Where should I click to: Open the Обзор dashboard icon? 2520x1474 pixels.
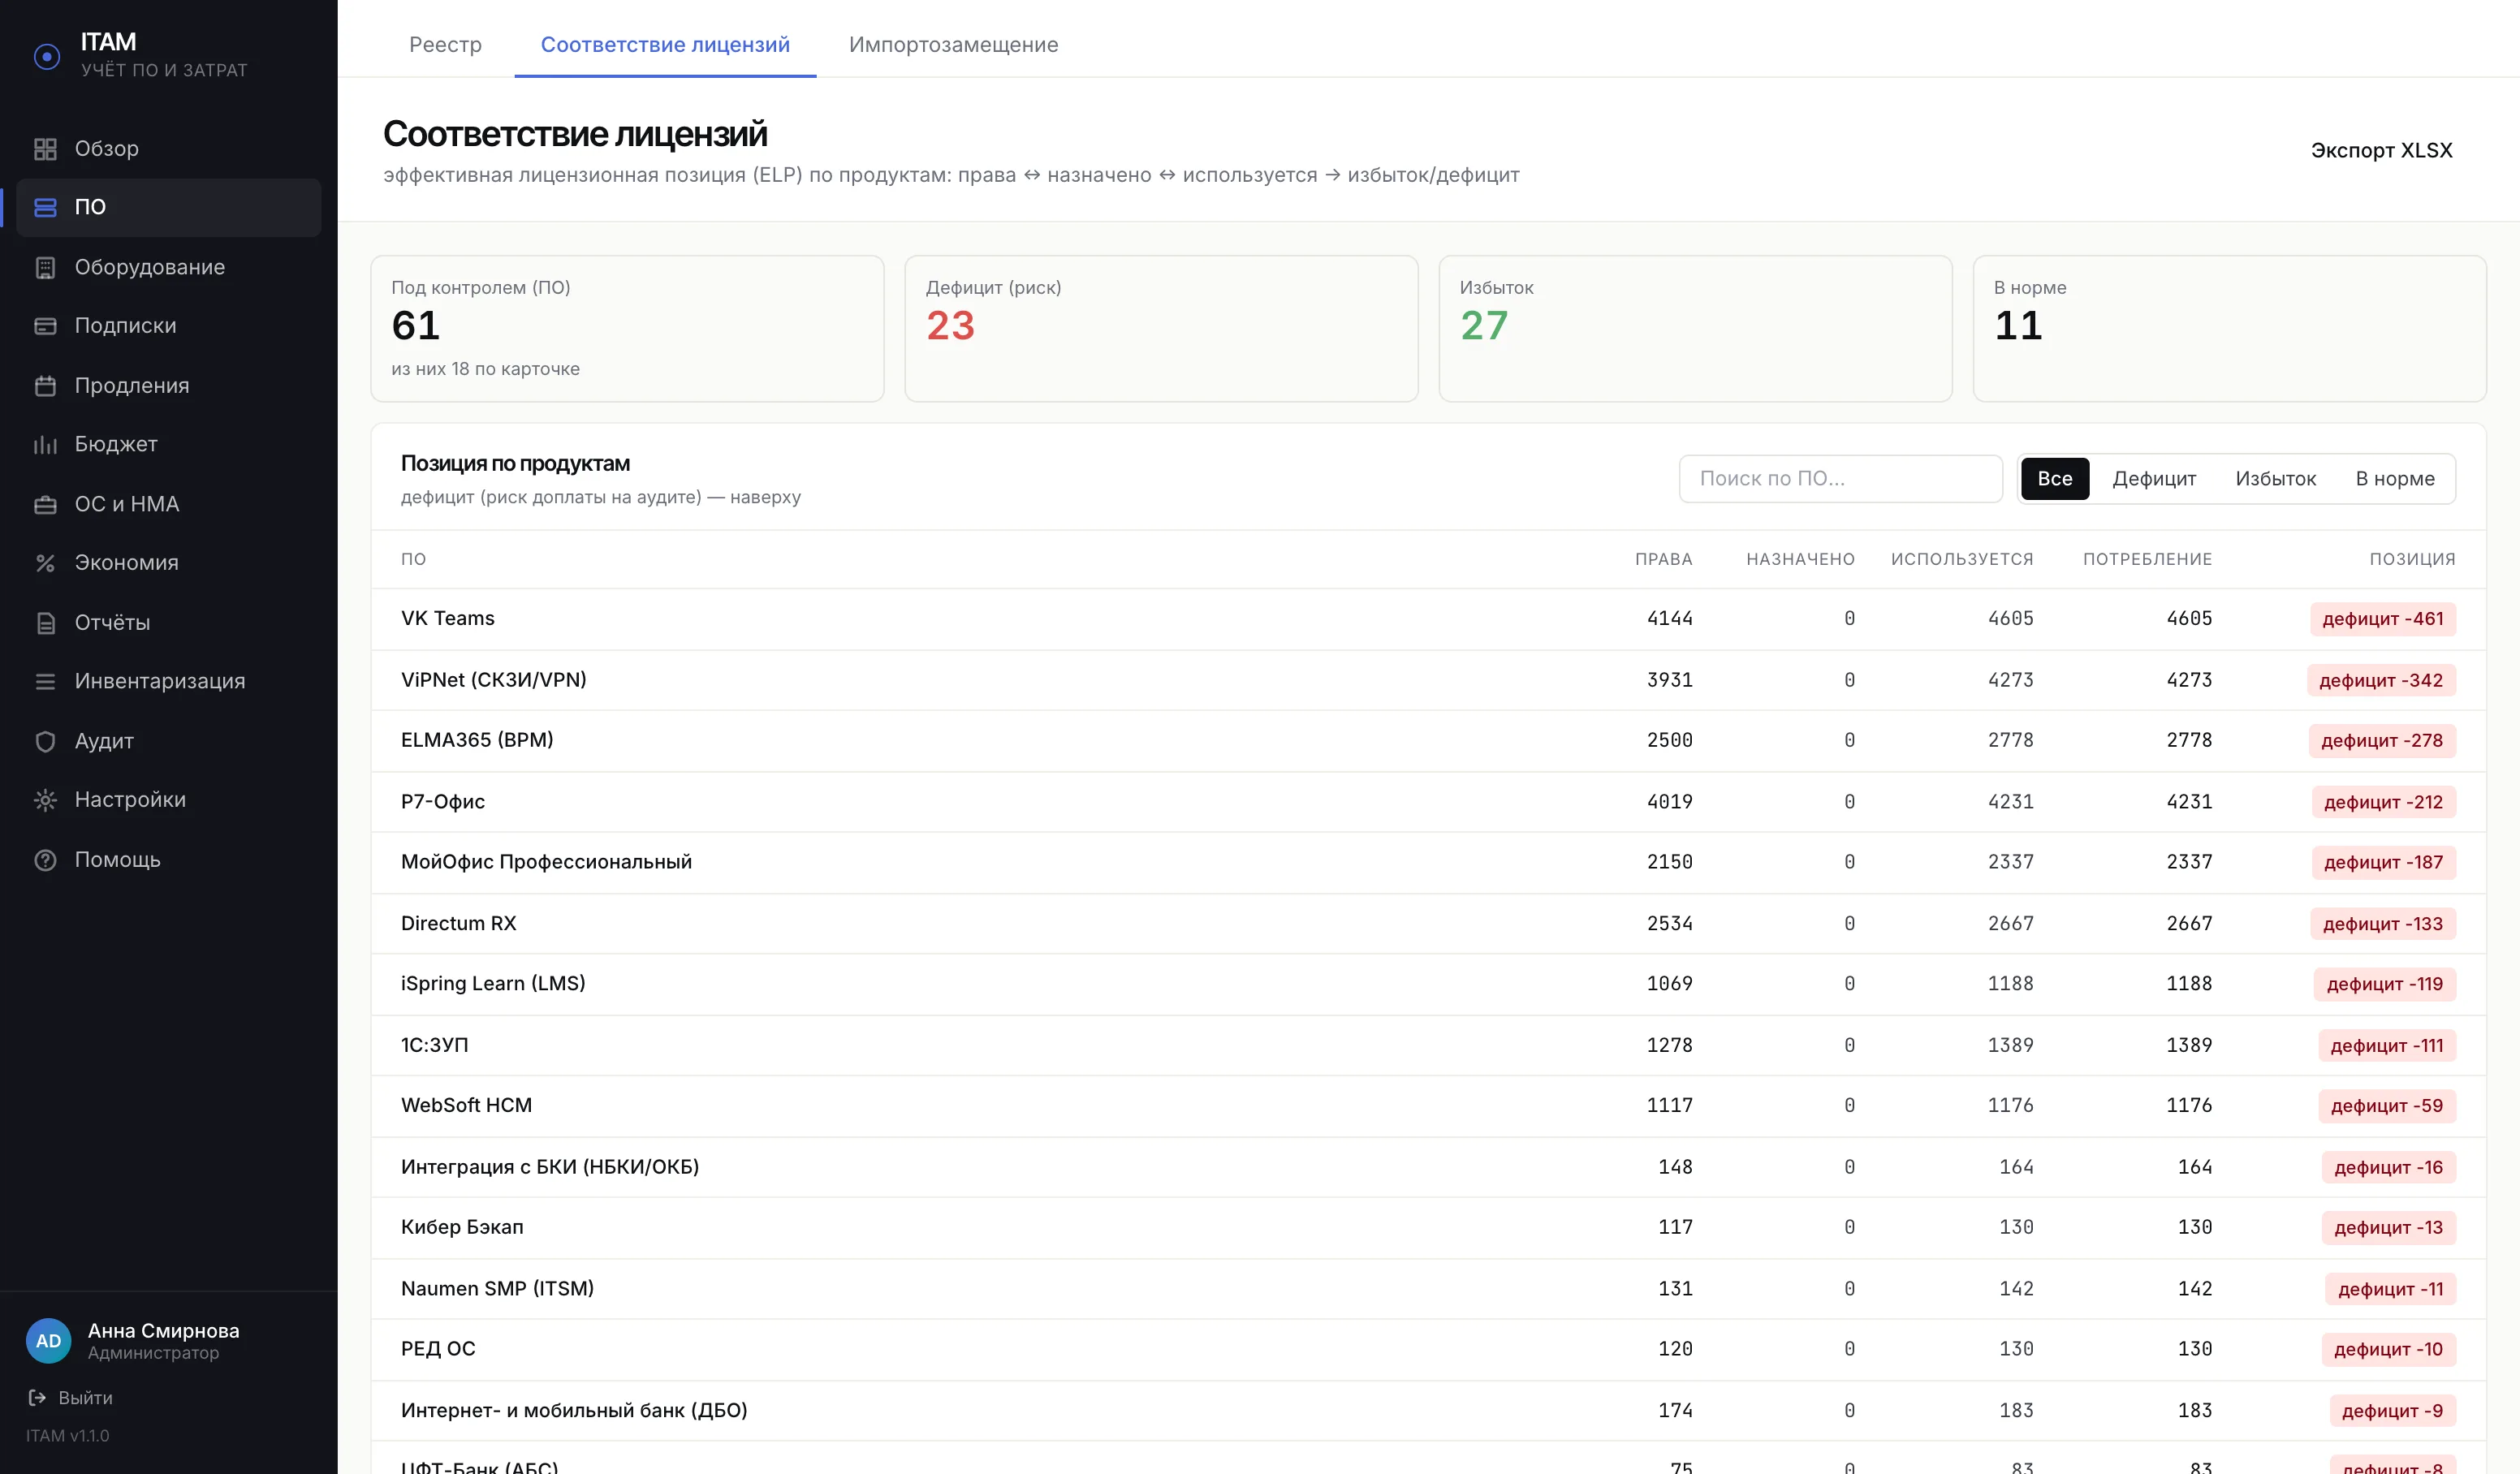pos(45,149)
